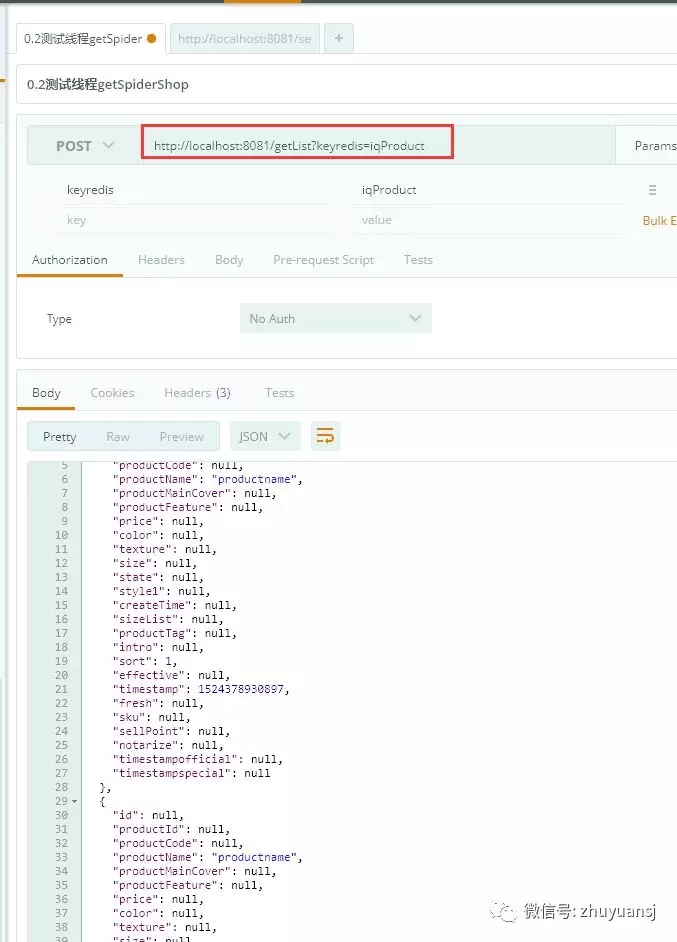The image size is (677, 942).
Task: Open the response Headers (3) tab
Action: point(197,393)
